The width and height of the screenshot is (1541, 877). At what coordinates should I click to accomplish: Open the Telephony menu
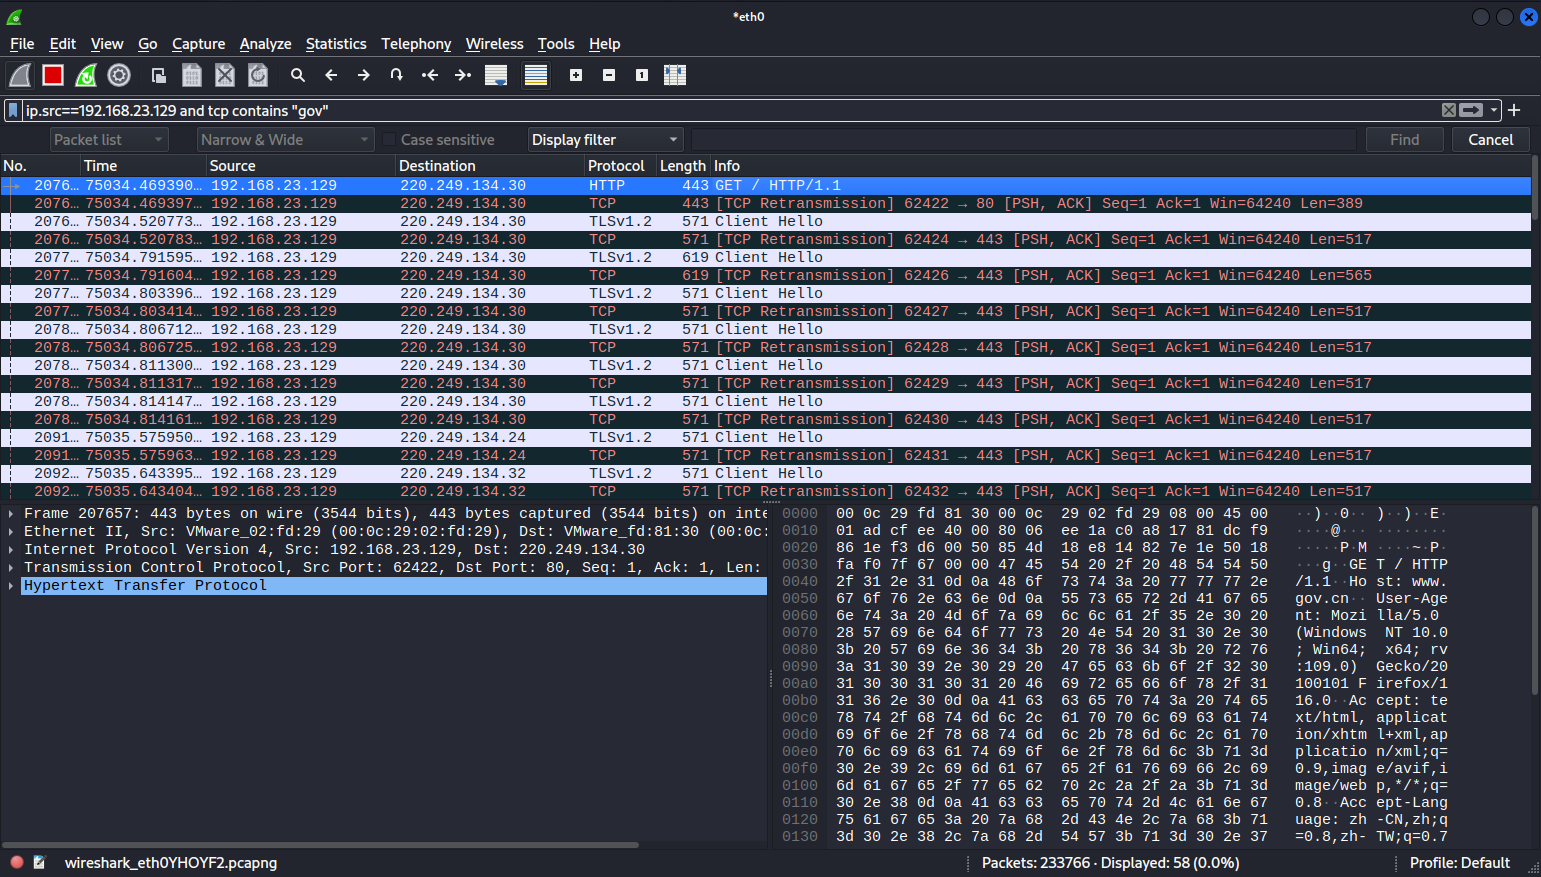(416, 44)
